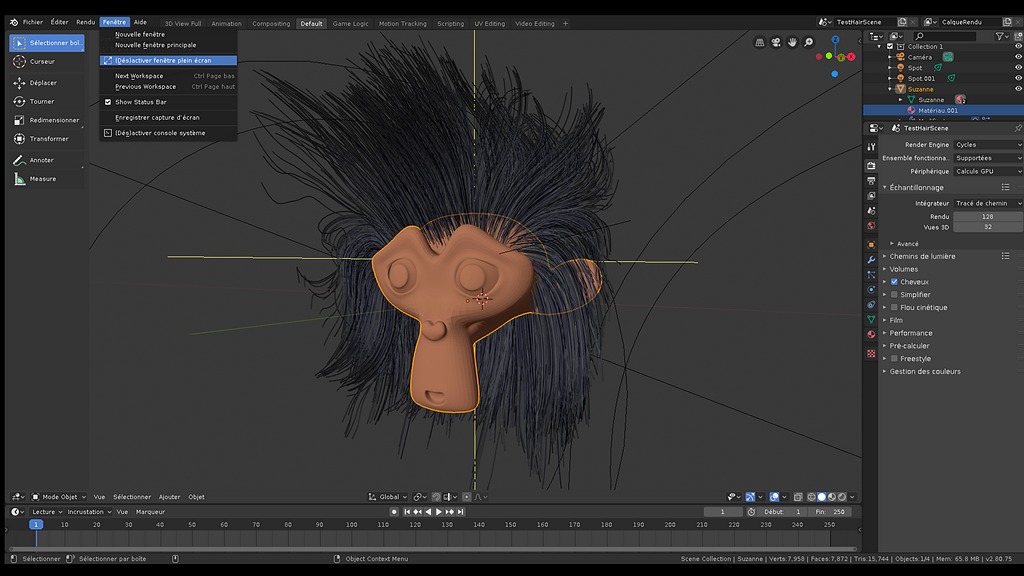
Task: Choose Nouvelle fenêtre principale menu entry
Action: pos(155,45)
